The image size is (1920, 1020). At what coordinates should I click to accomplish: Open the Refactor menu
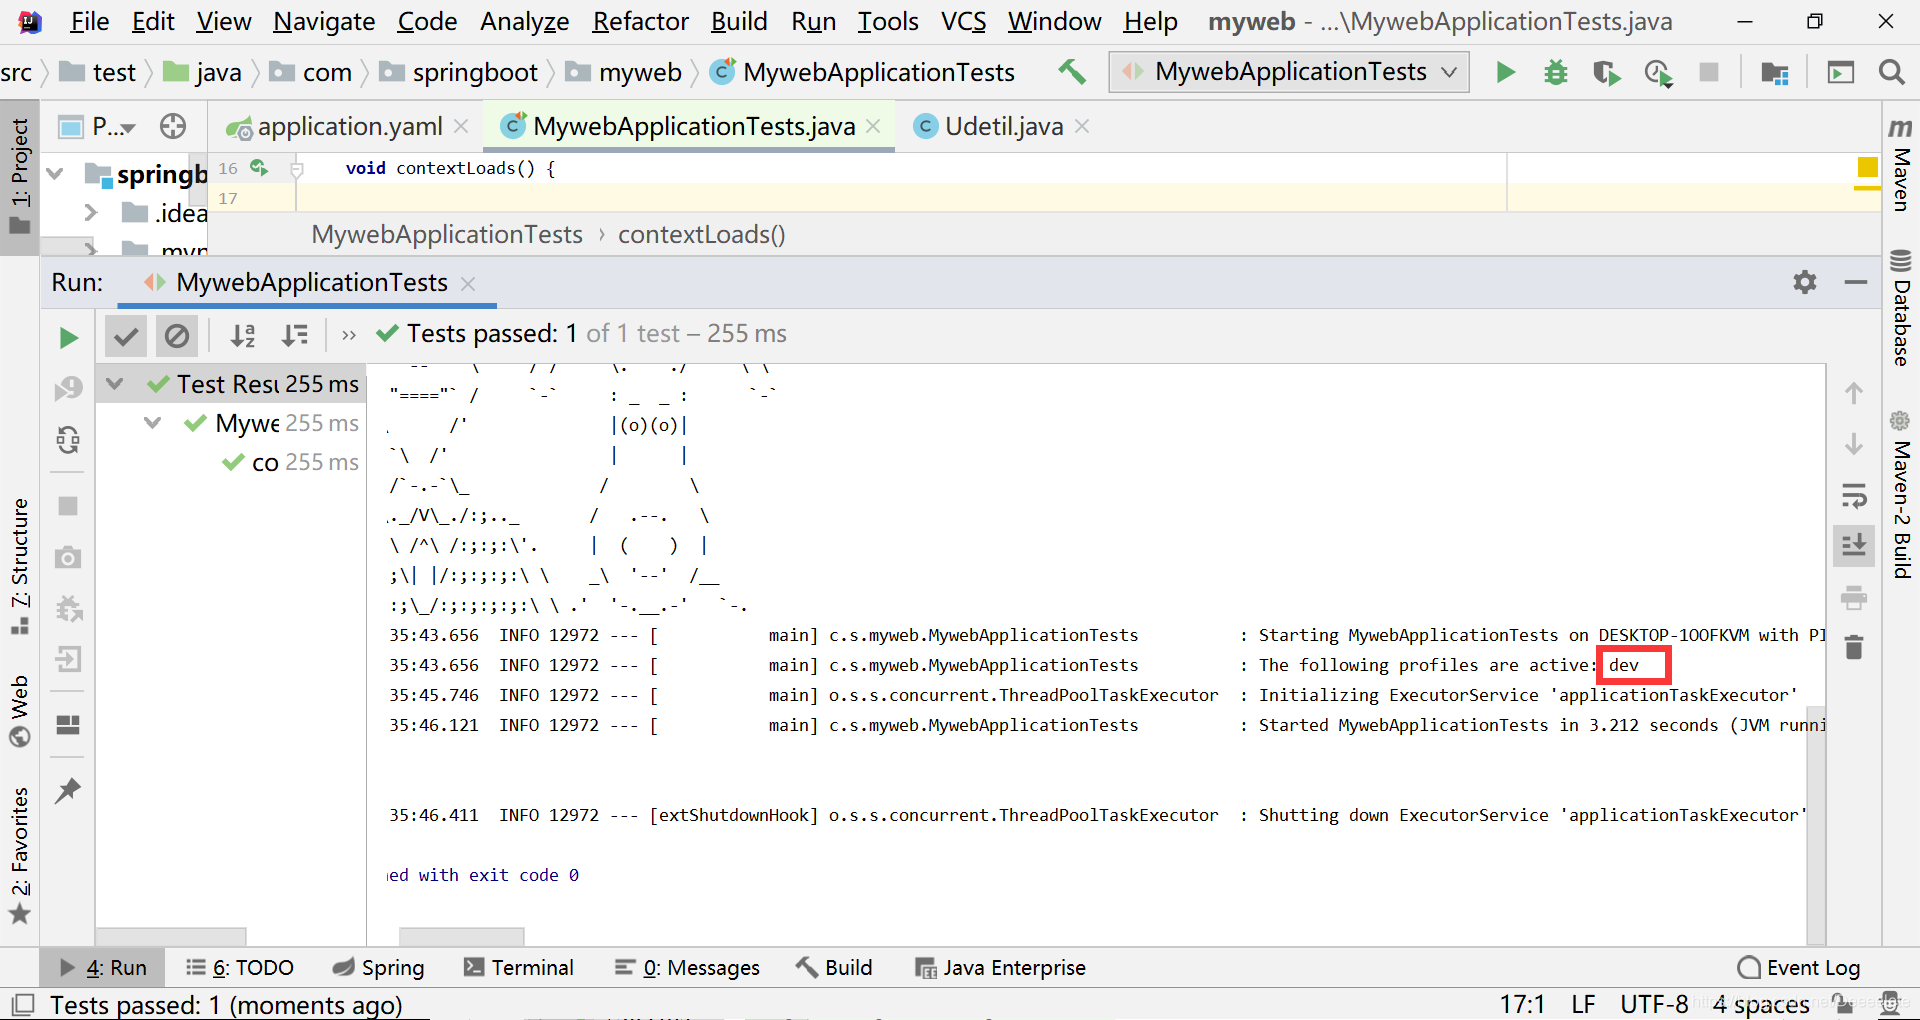pos(640,21)
